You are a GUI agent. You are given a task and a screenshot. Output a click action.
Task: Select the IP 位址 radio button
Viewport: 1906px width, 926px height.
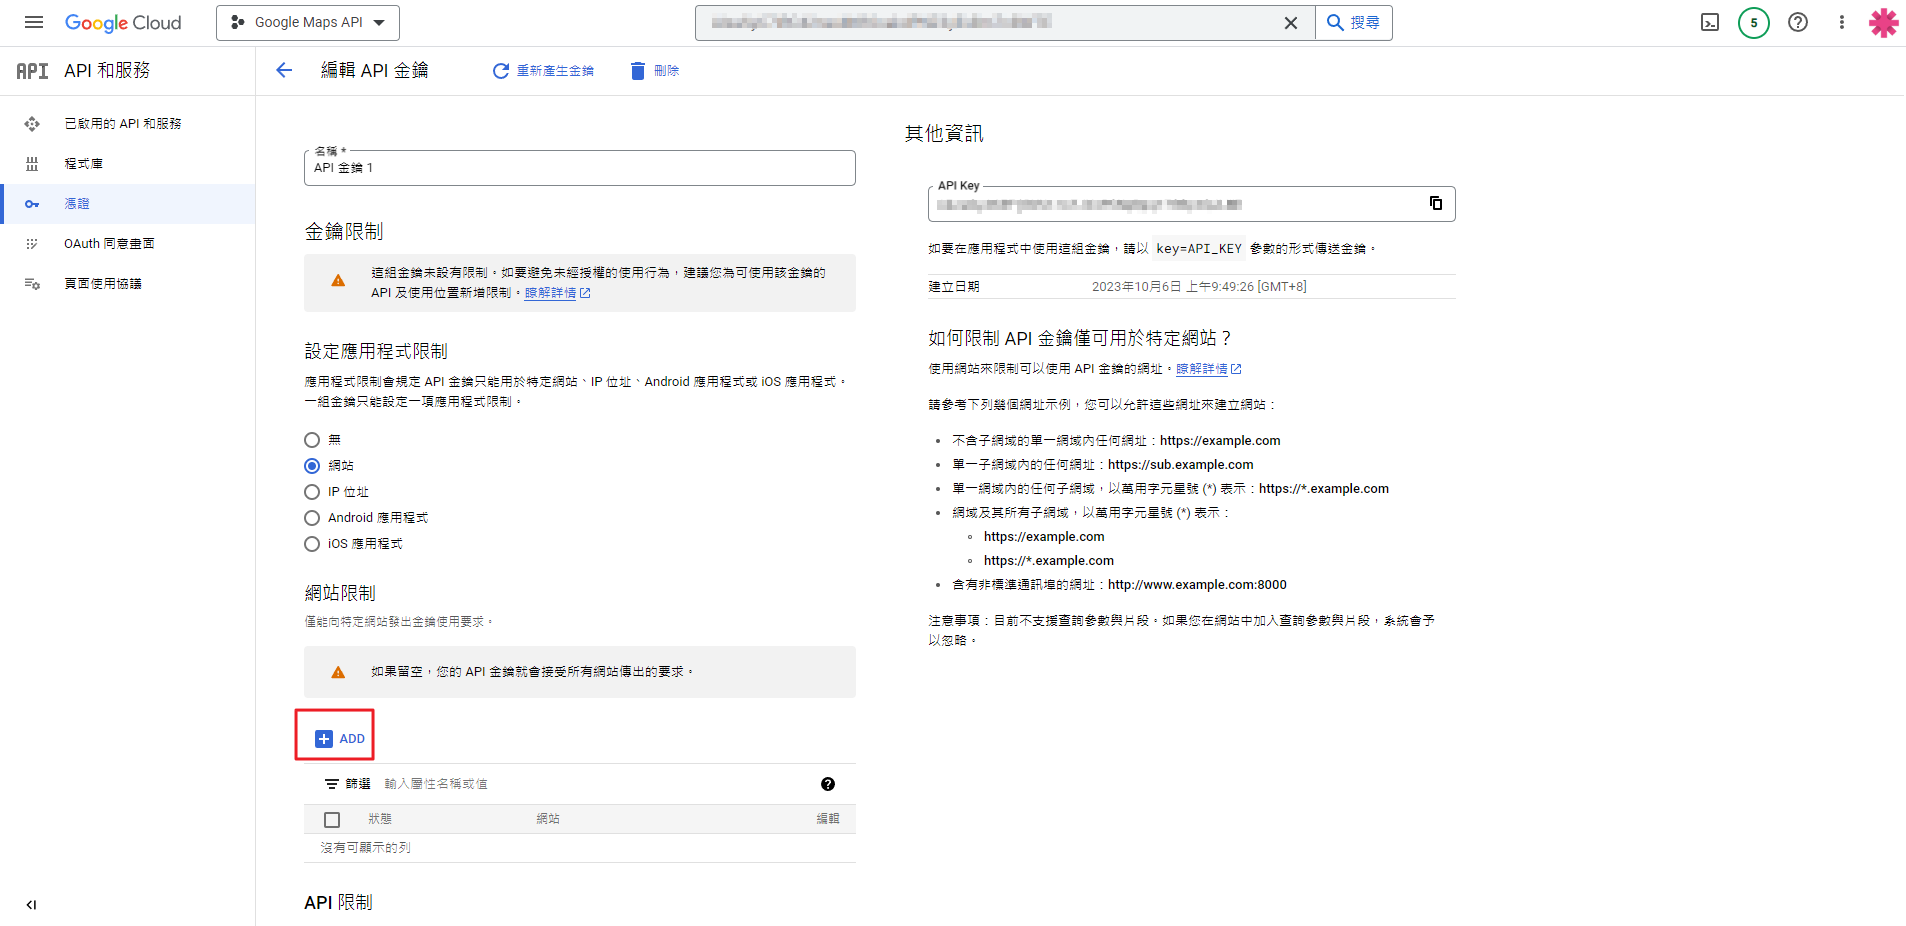[312, 492]
